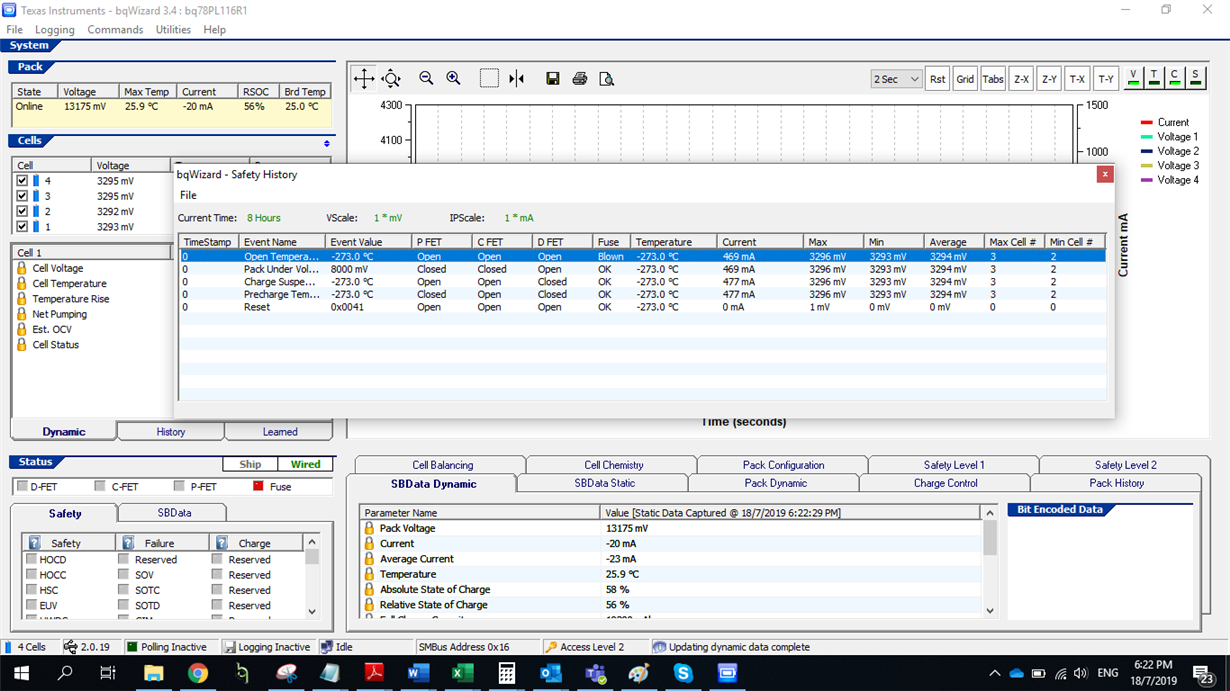
Task: Open the Utilities menu
Action: (173, 30)
